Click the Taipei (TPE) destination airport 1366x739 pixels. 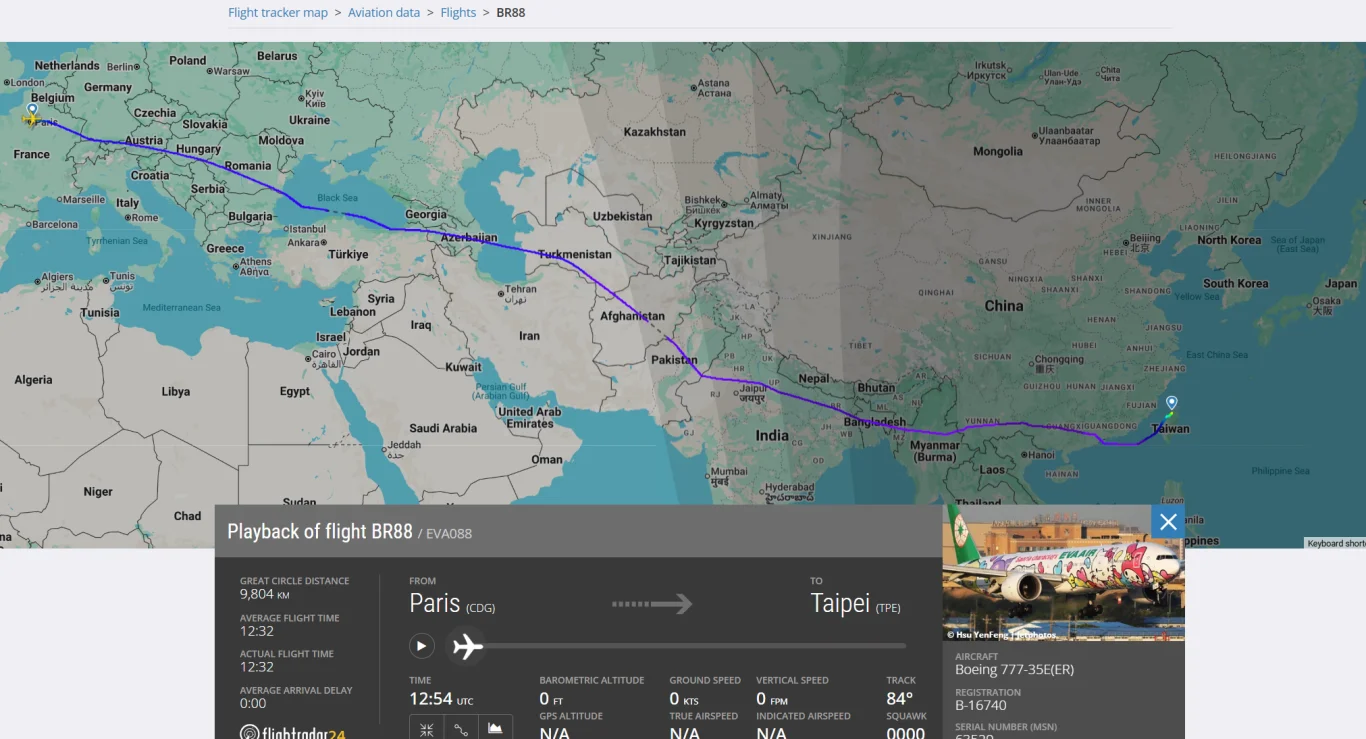tap(858, 604)
